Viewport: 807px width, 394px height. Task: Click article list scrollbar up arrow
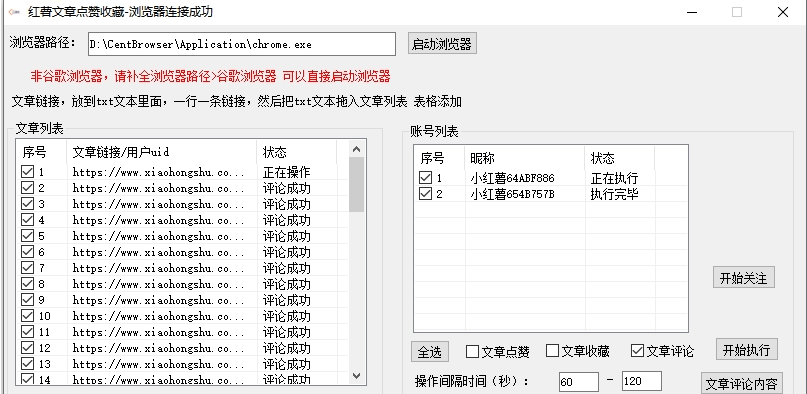[x=356, y=149]
